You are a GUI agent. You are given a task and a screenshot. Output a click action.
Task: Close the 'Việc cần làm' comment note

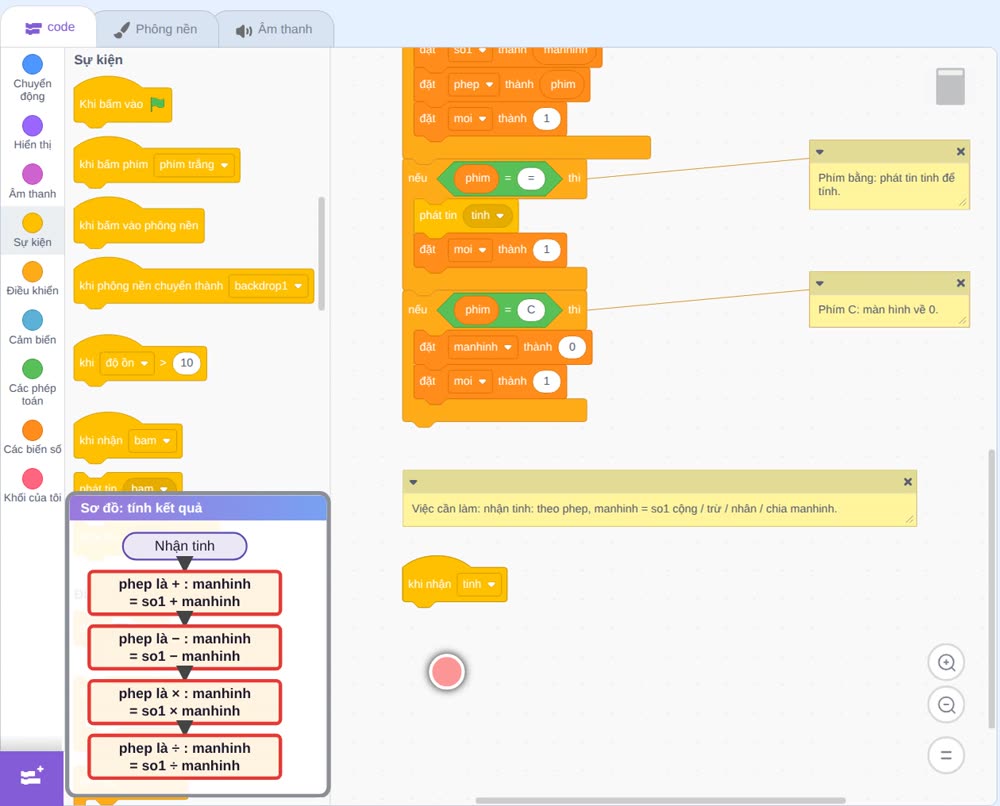pyautogui.click(x=908, y=482)
